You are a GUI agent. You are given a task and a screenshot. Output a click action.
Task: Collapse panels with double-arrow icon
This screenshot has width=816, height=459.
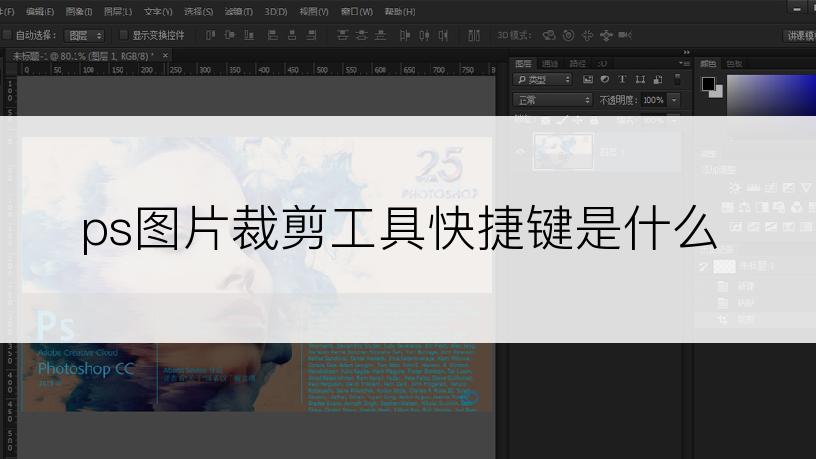tap(686, 52)
